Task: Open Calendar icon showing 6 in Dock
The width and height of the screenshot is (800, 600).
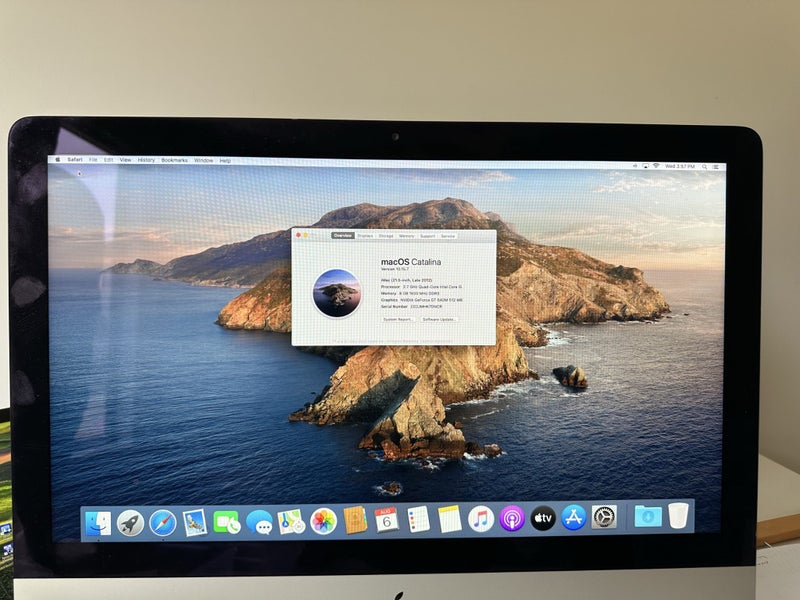Action: [x=386, y=520]
